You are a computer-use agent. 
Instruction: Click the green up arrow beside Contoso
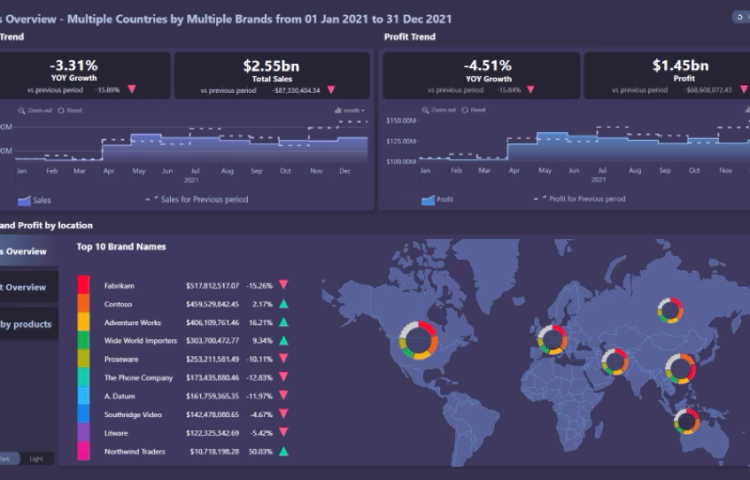284,304
